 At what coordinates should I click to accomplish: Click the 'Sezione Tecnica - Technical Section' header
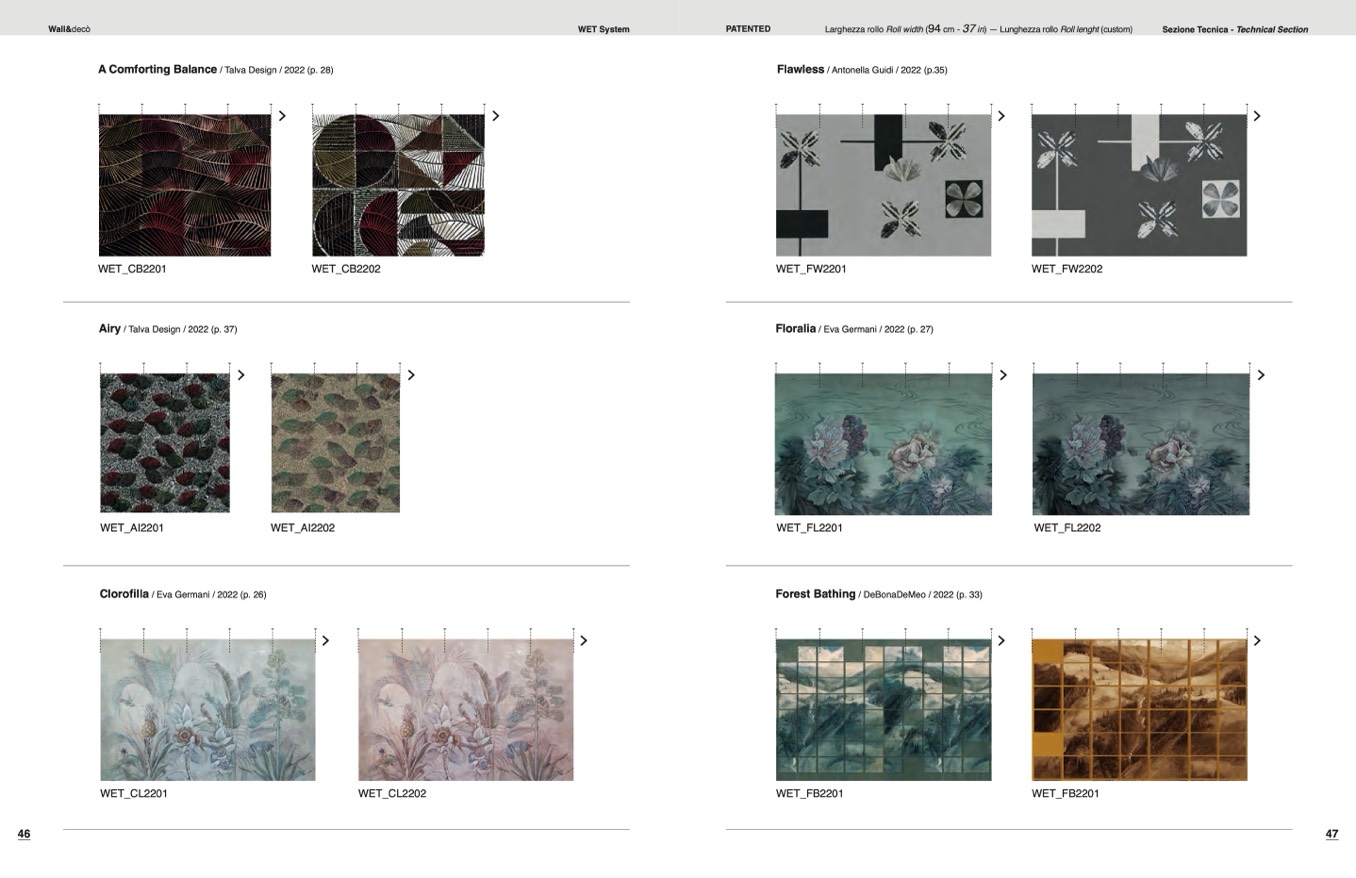1234,29
